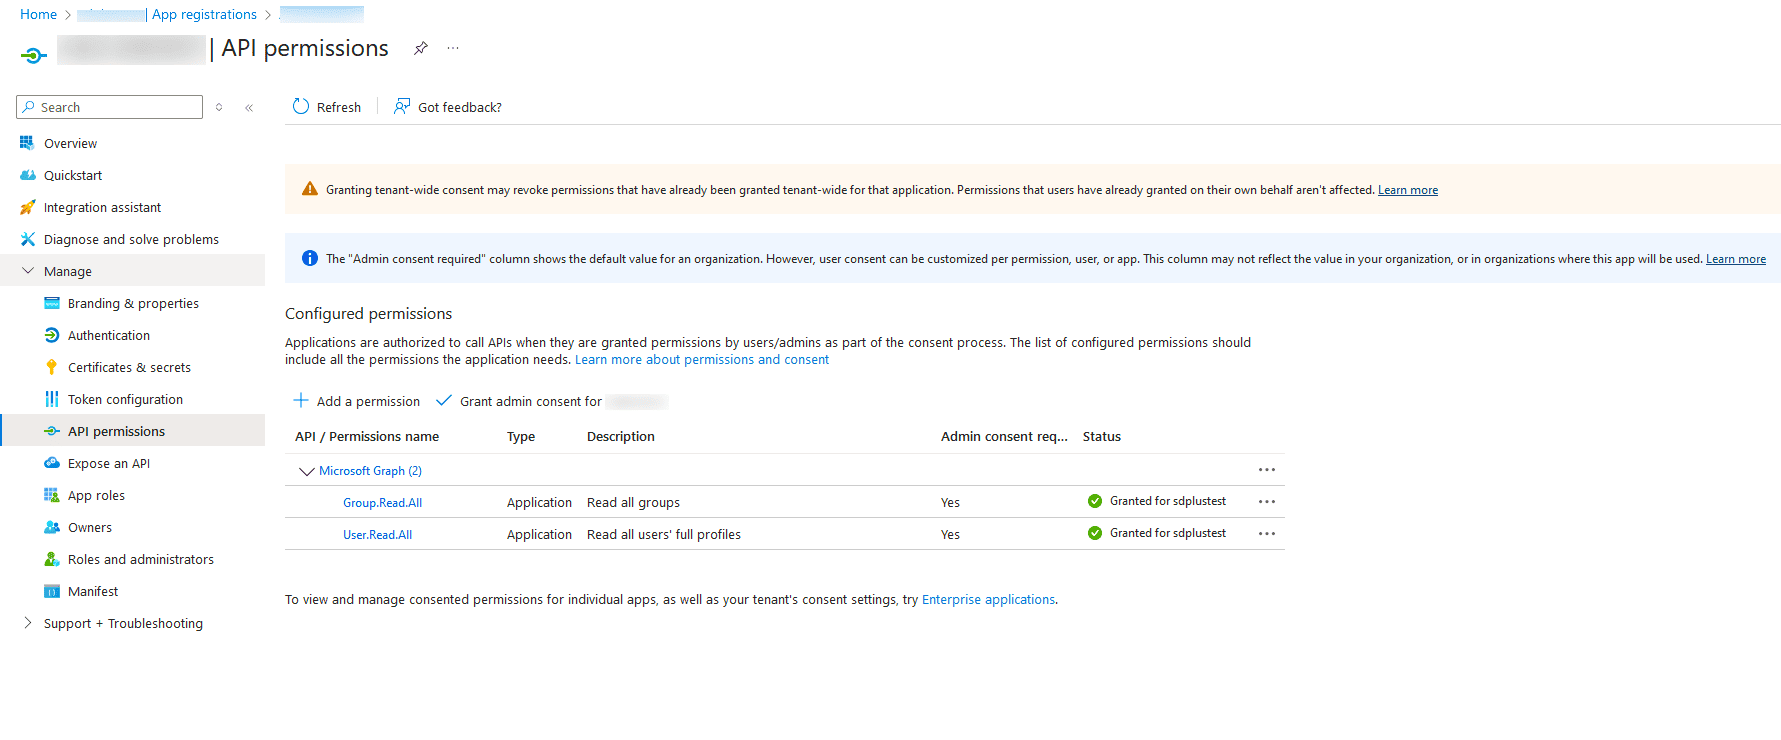Click the Refresh toolbar icon

click(301, 107)
